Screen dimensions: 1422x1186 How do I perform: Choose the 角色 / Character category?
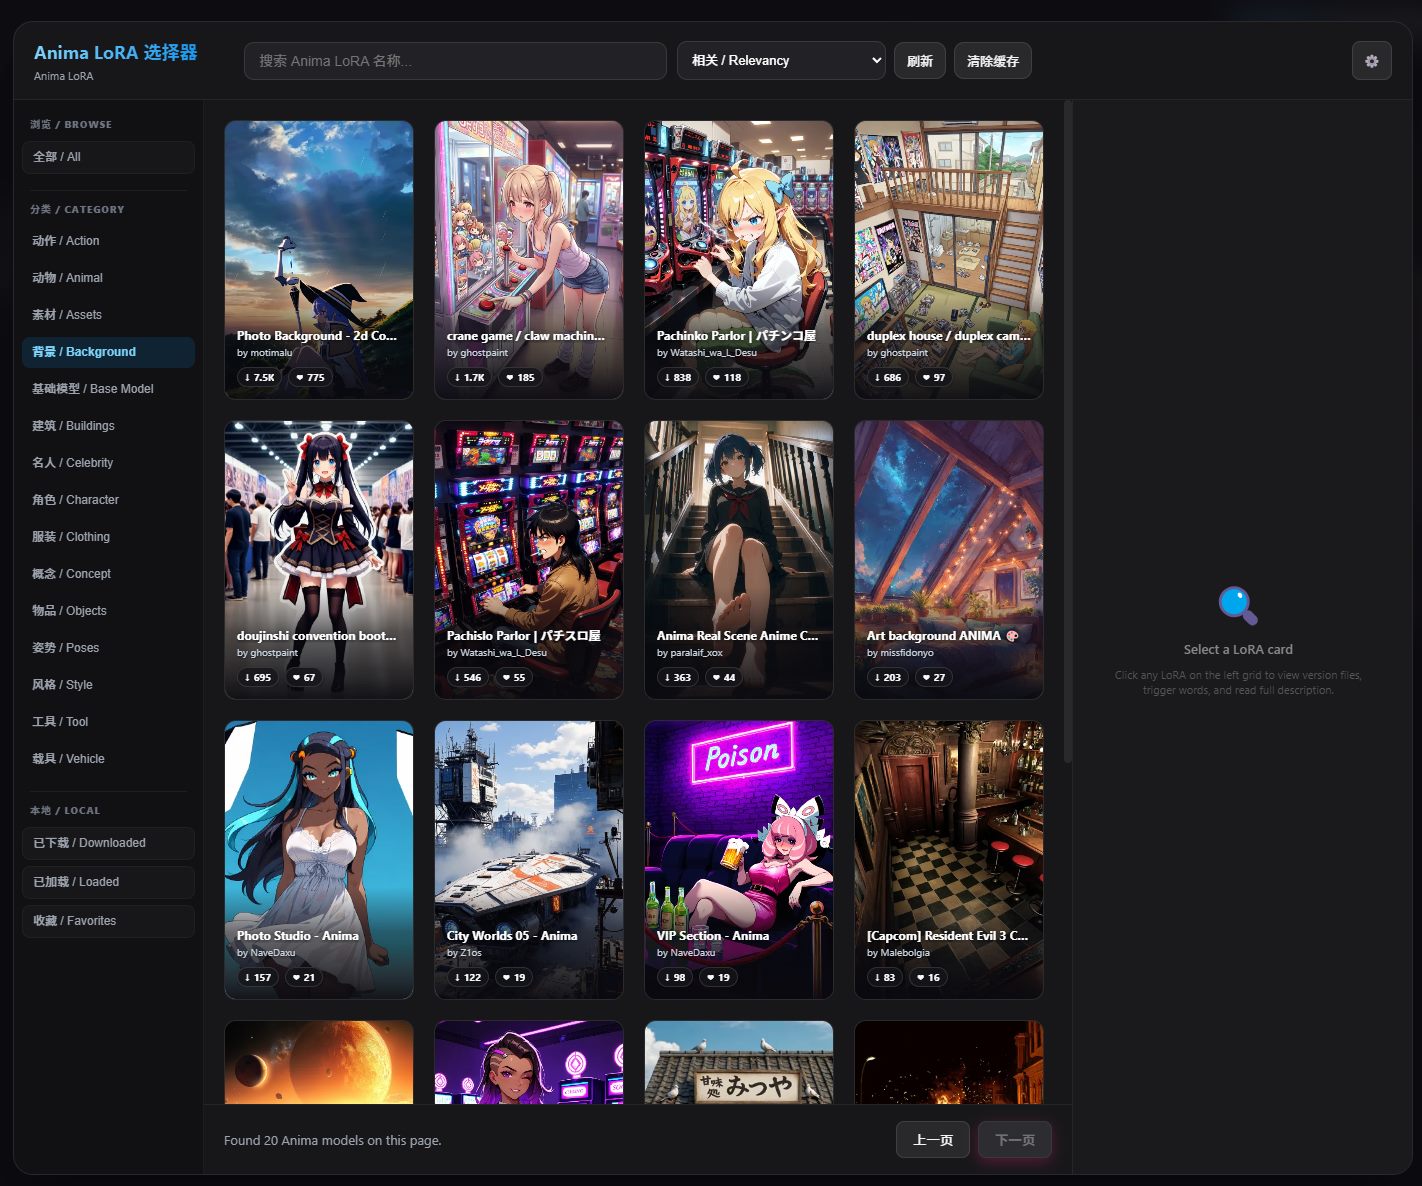point(108,500)
